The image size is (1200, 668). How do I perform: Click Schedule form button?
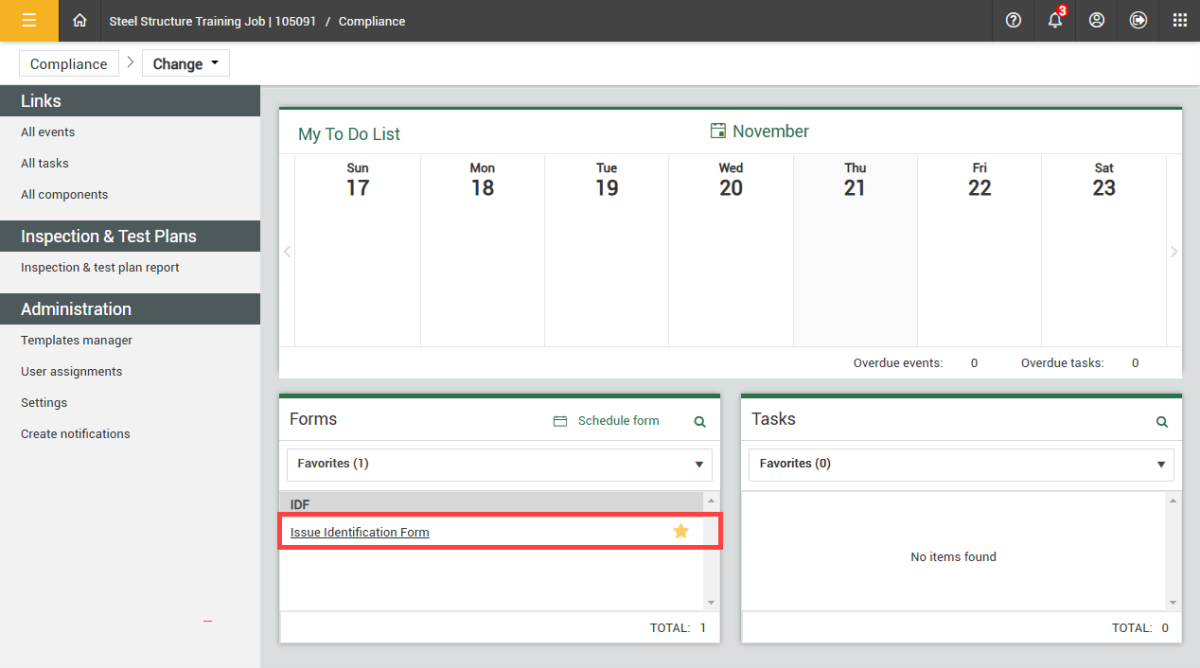tap(607, 421)
